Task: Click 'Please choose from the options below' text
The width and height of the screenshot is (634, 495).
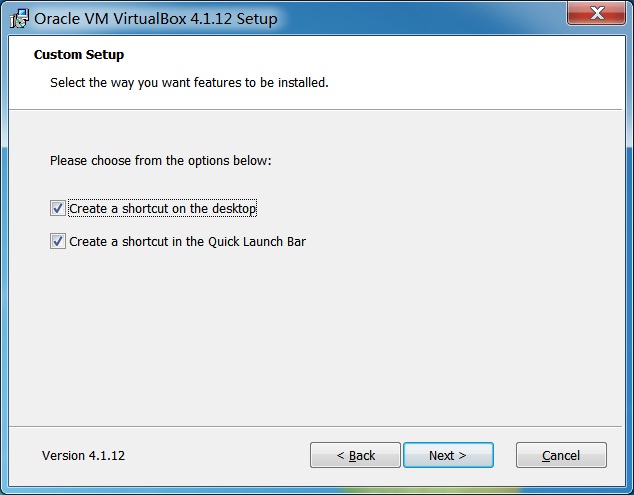Action: click(x=161, y=161)
